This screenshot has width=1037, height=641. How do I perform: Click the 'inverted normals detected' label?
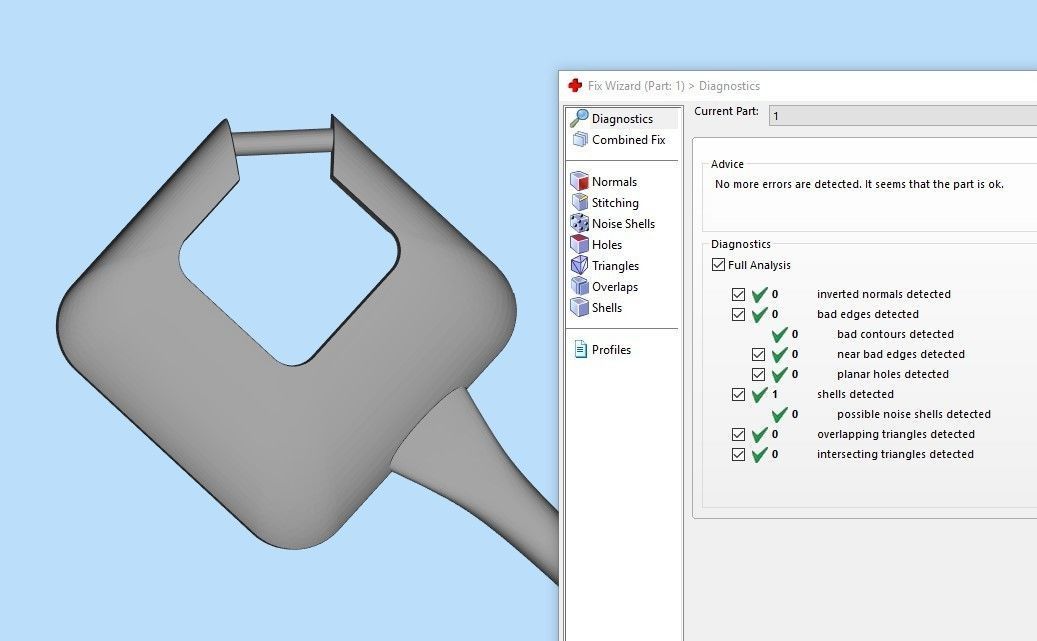click(884, 294)
